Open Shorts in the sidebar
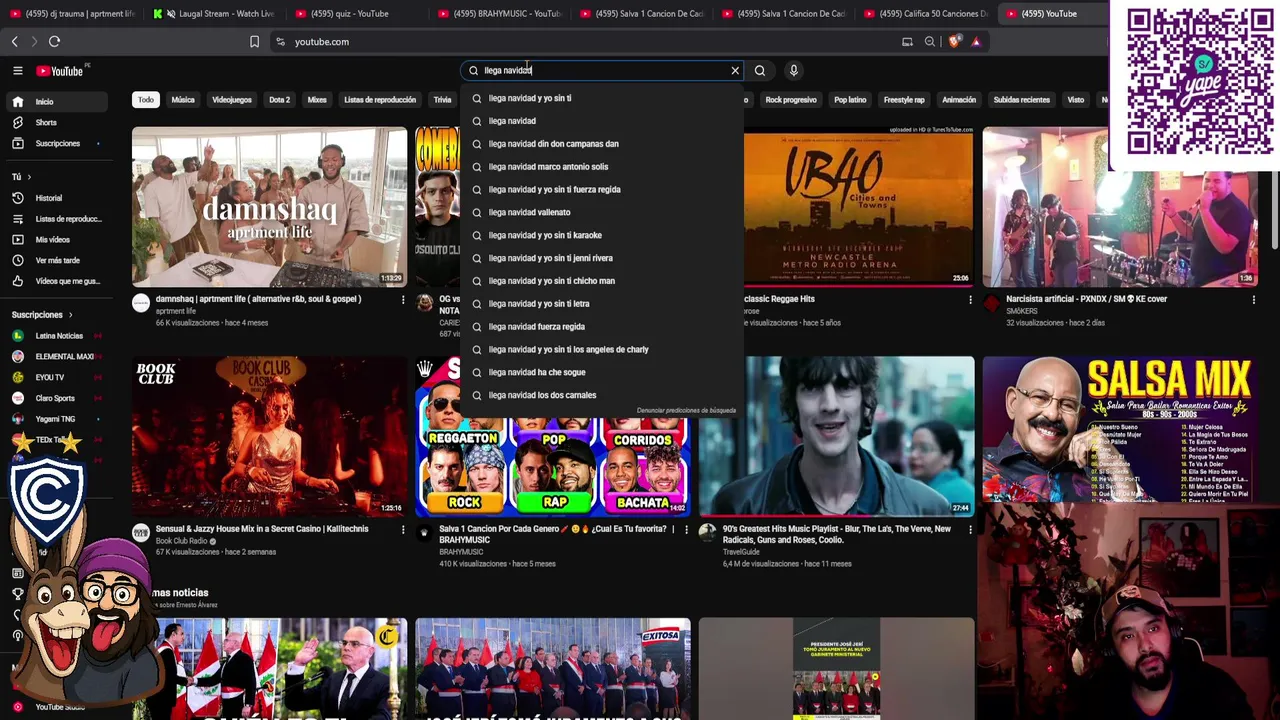The height and width of the screenshot is (720, 1280). [x=56, y=122]
